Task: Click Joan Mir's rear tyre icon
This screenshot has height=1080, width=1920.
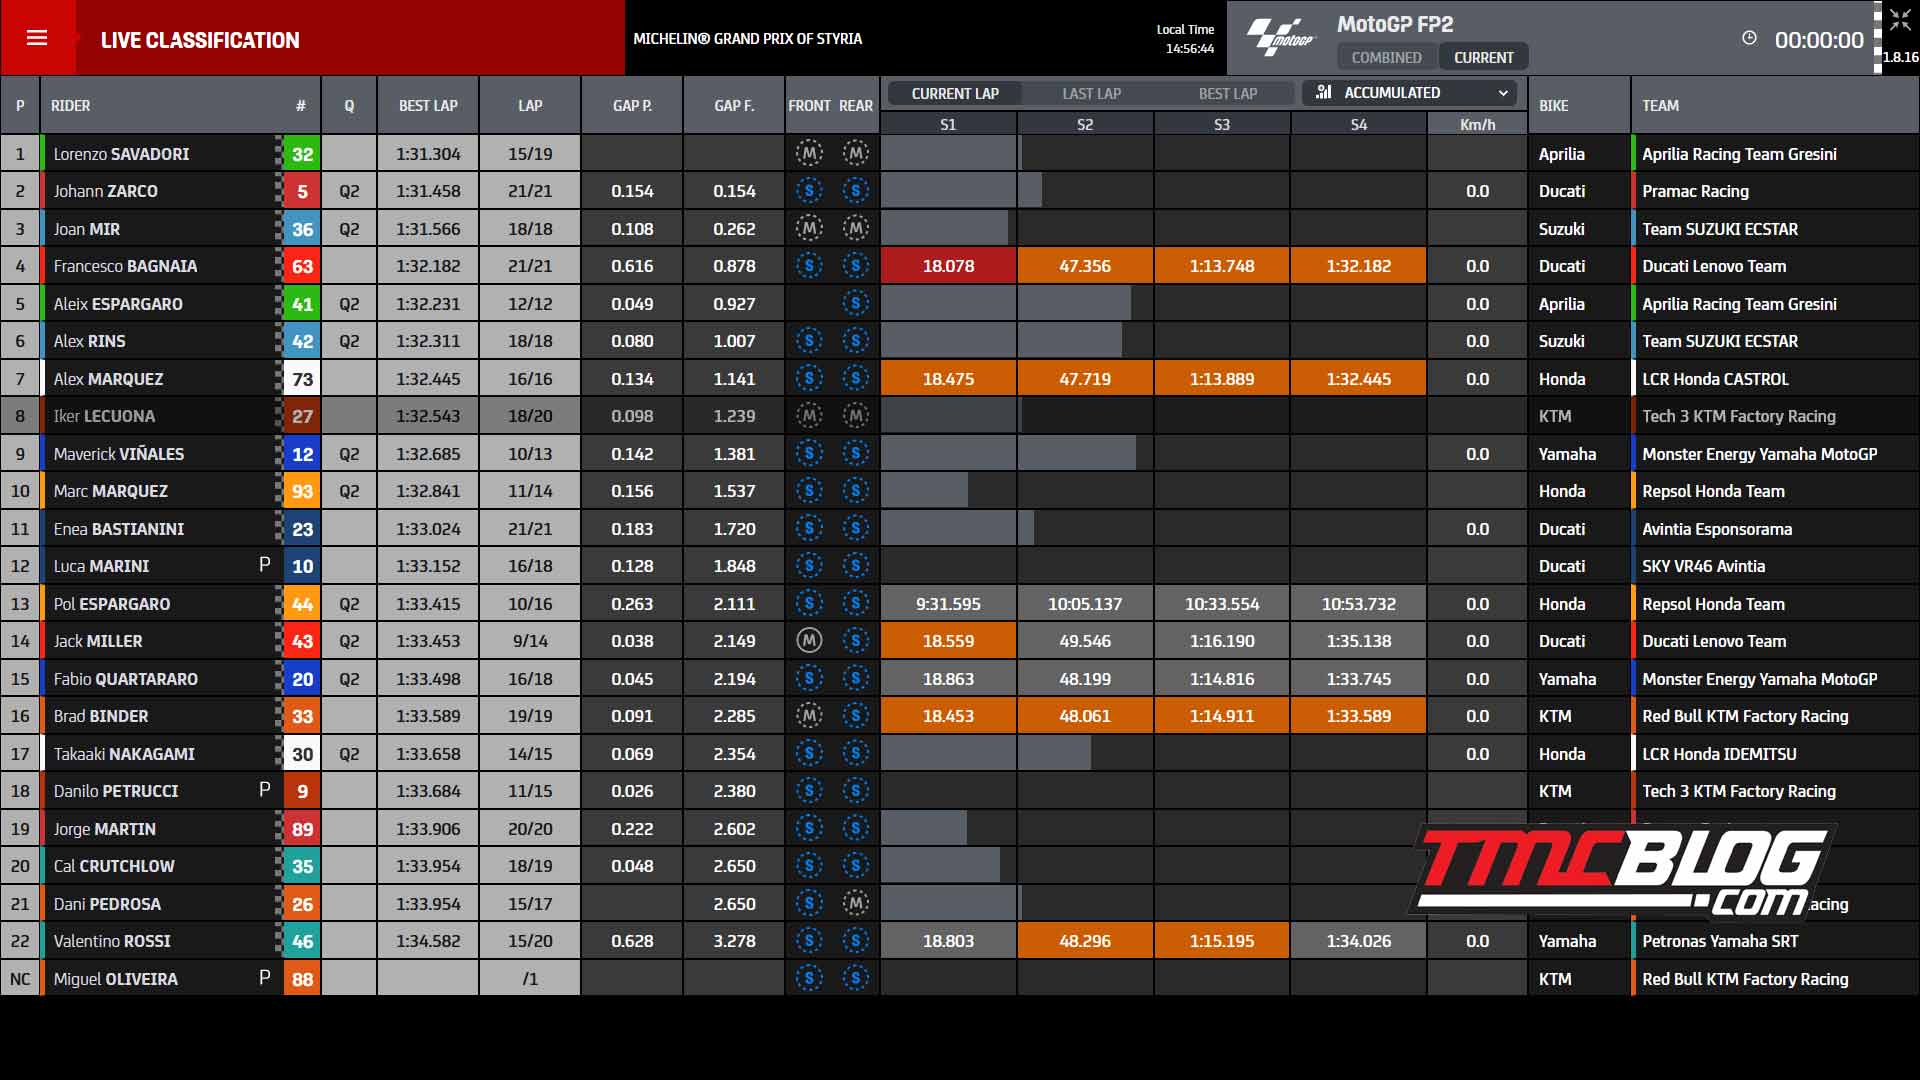Action: (855, 229)
